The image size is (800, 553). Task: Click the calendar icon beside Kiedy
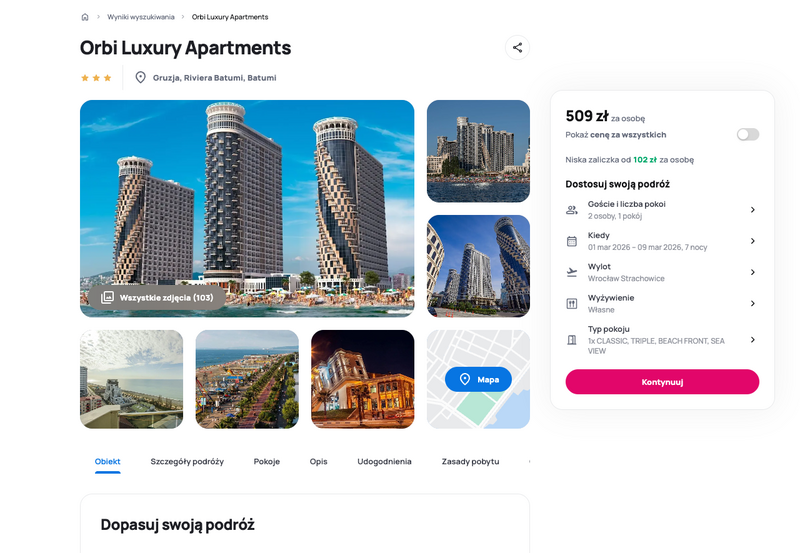pyautogui.click(x=572, y=241)
